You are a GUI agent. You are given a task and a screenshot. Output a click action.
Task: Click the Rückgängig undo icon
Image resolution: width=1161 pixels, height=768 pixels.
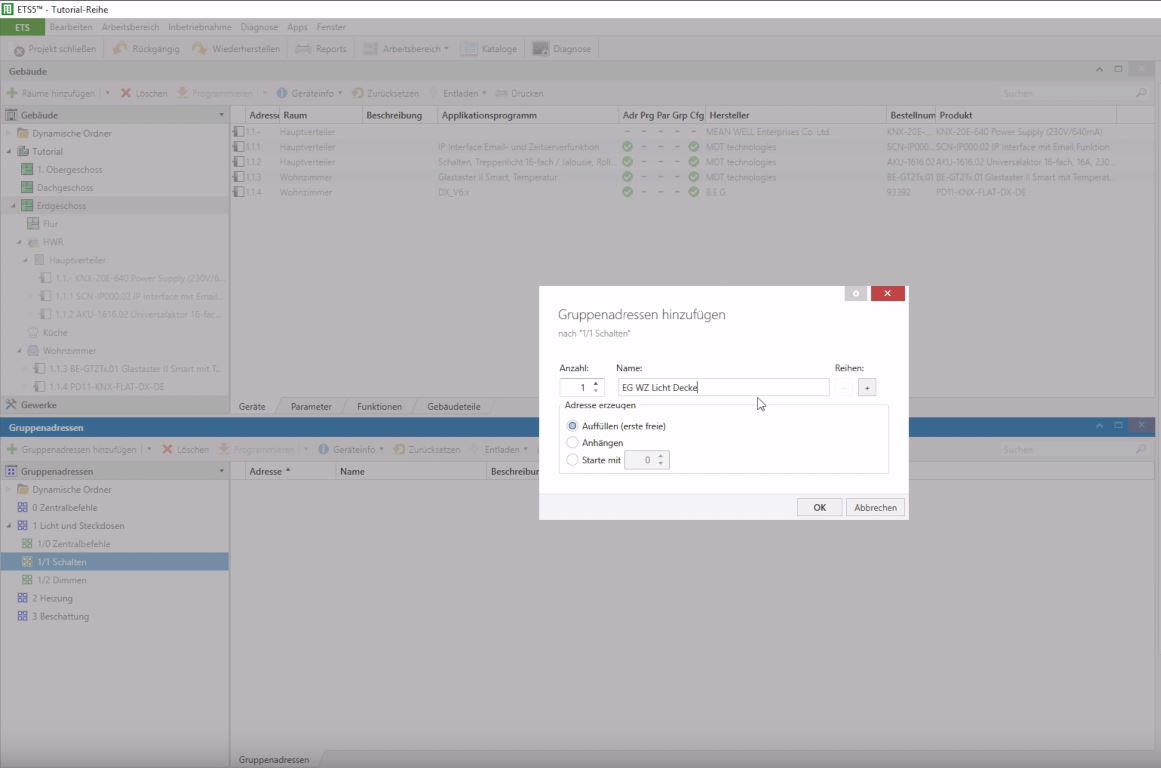[119, 49]
